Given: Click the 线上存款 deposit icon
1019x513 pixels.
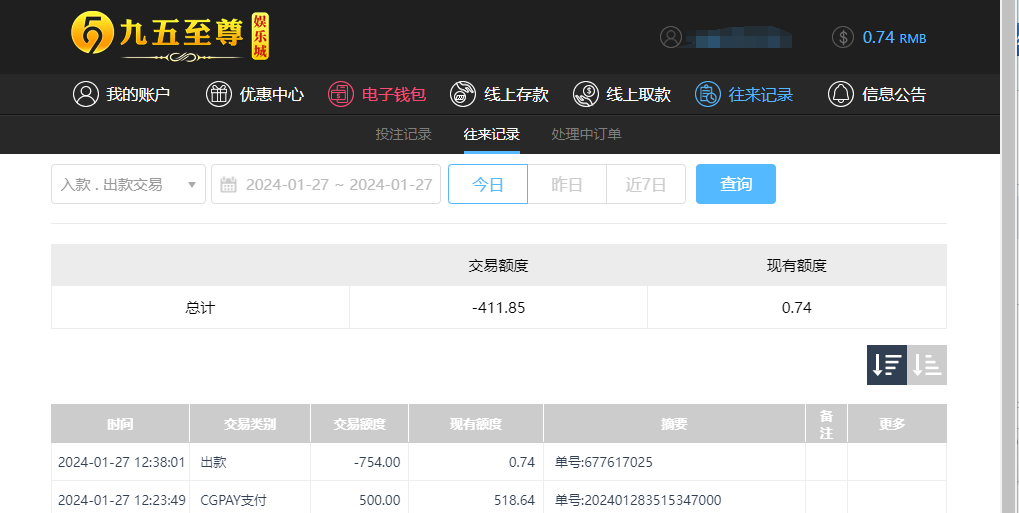Looking at the screenshot, I should (x=463, y=94).
